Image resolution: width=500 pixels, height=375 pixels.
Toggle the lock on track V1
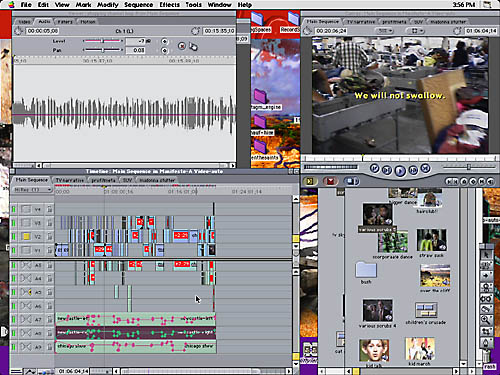click(49, 250)
